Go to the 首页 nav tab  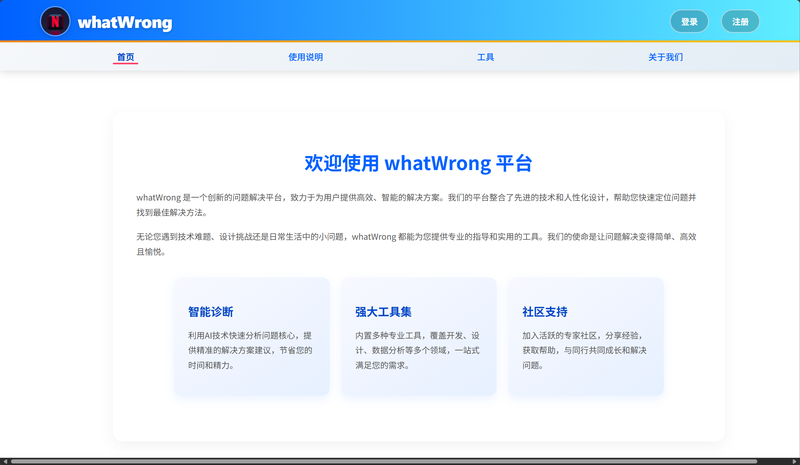[126, 57]
